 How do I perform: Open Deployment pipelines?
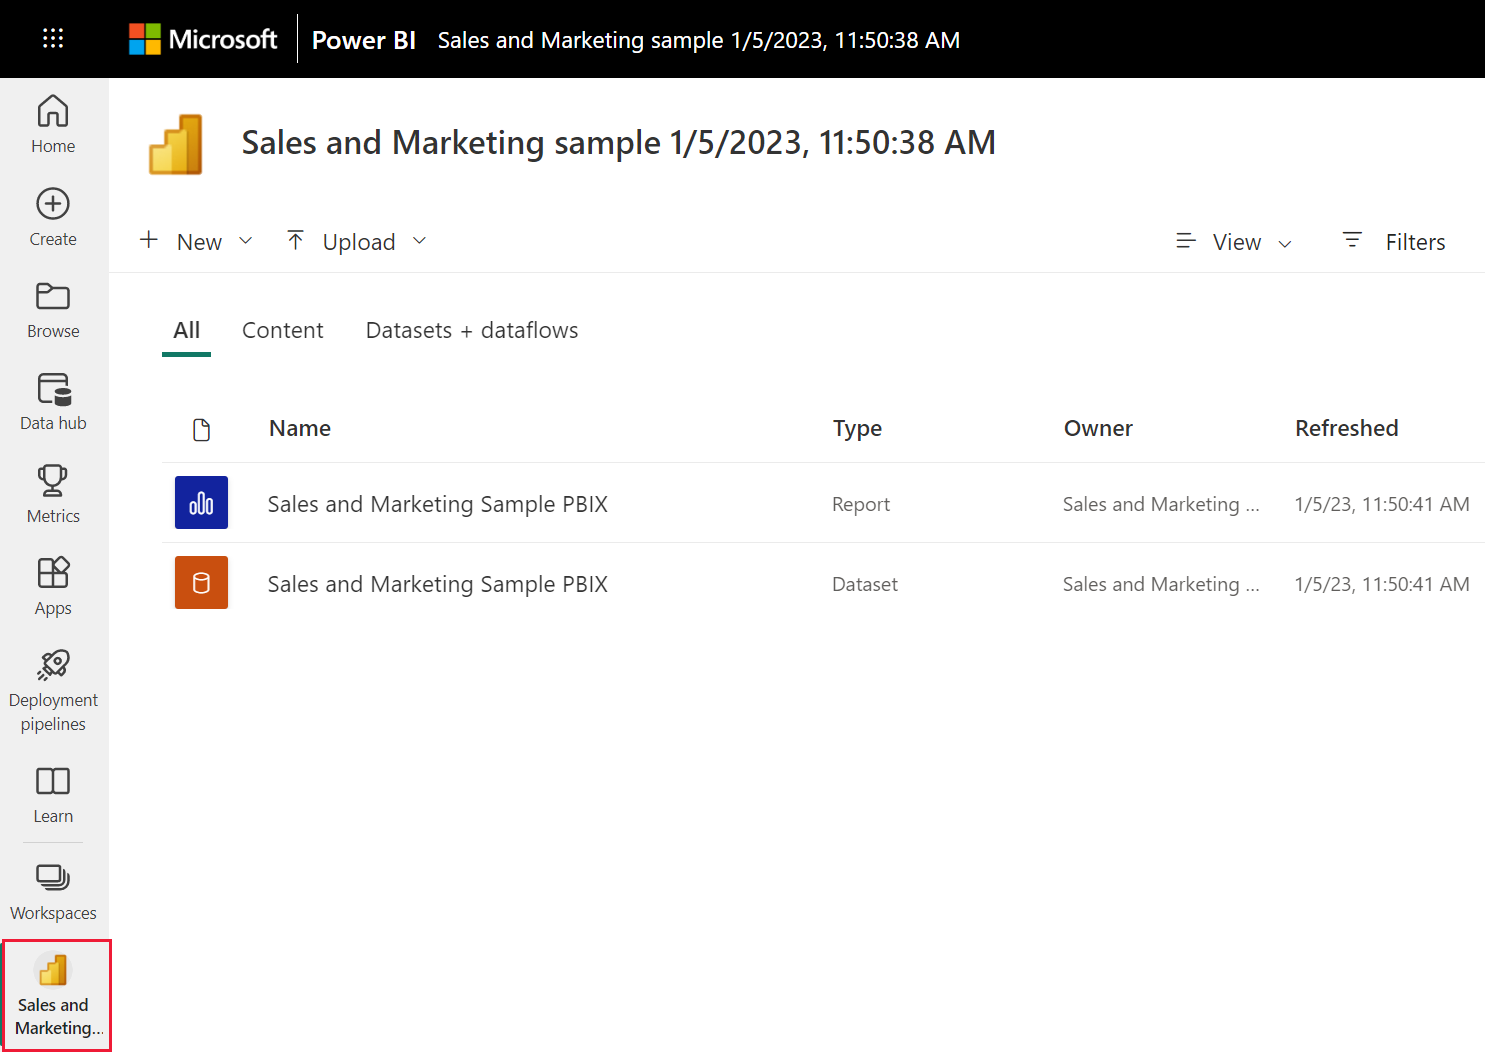[x=53, y=684]
